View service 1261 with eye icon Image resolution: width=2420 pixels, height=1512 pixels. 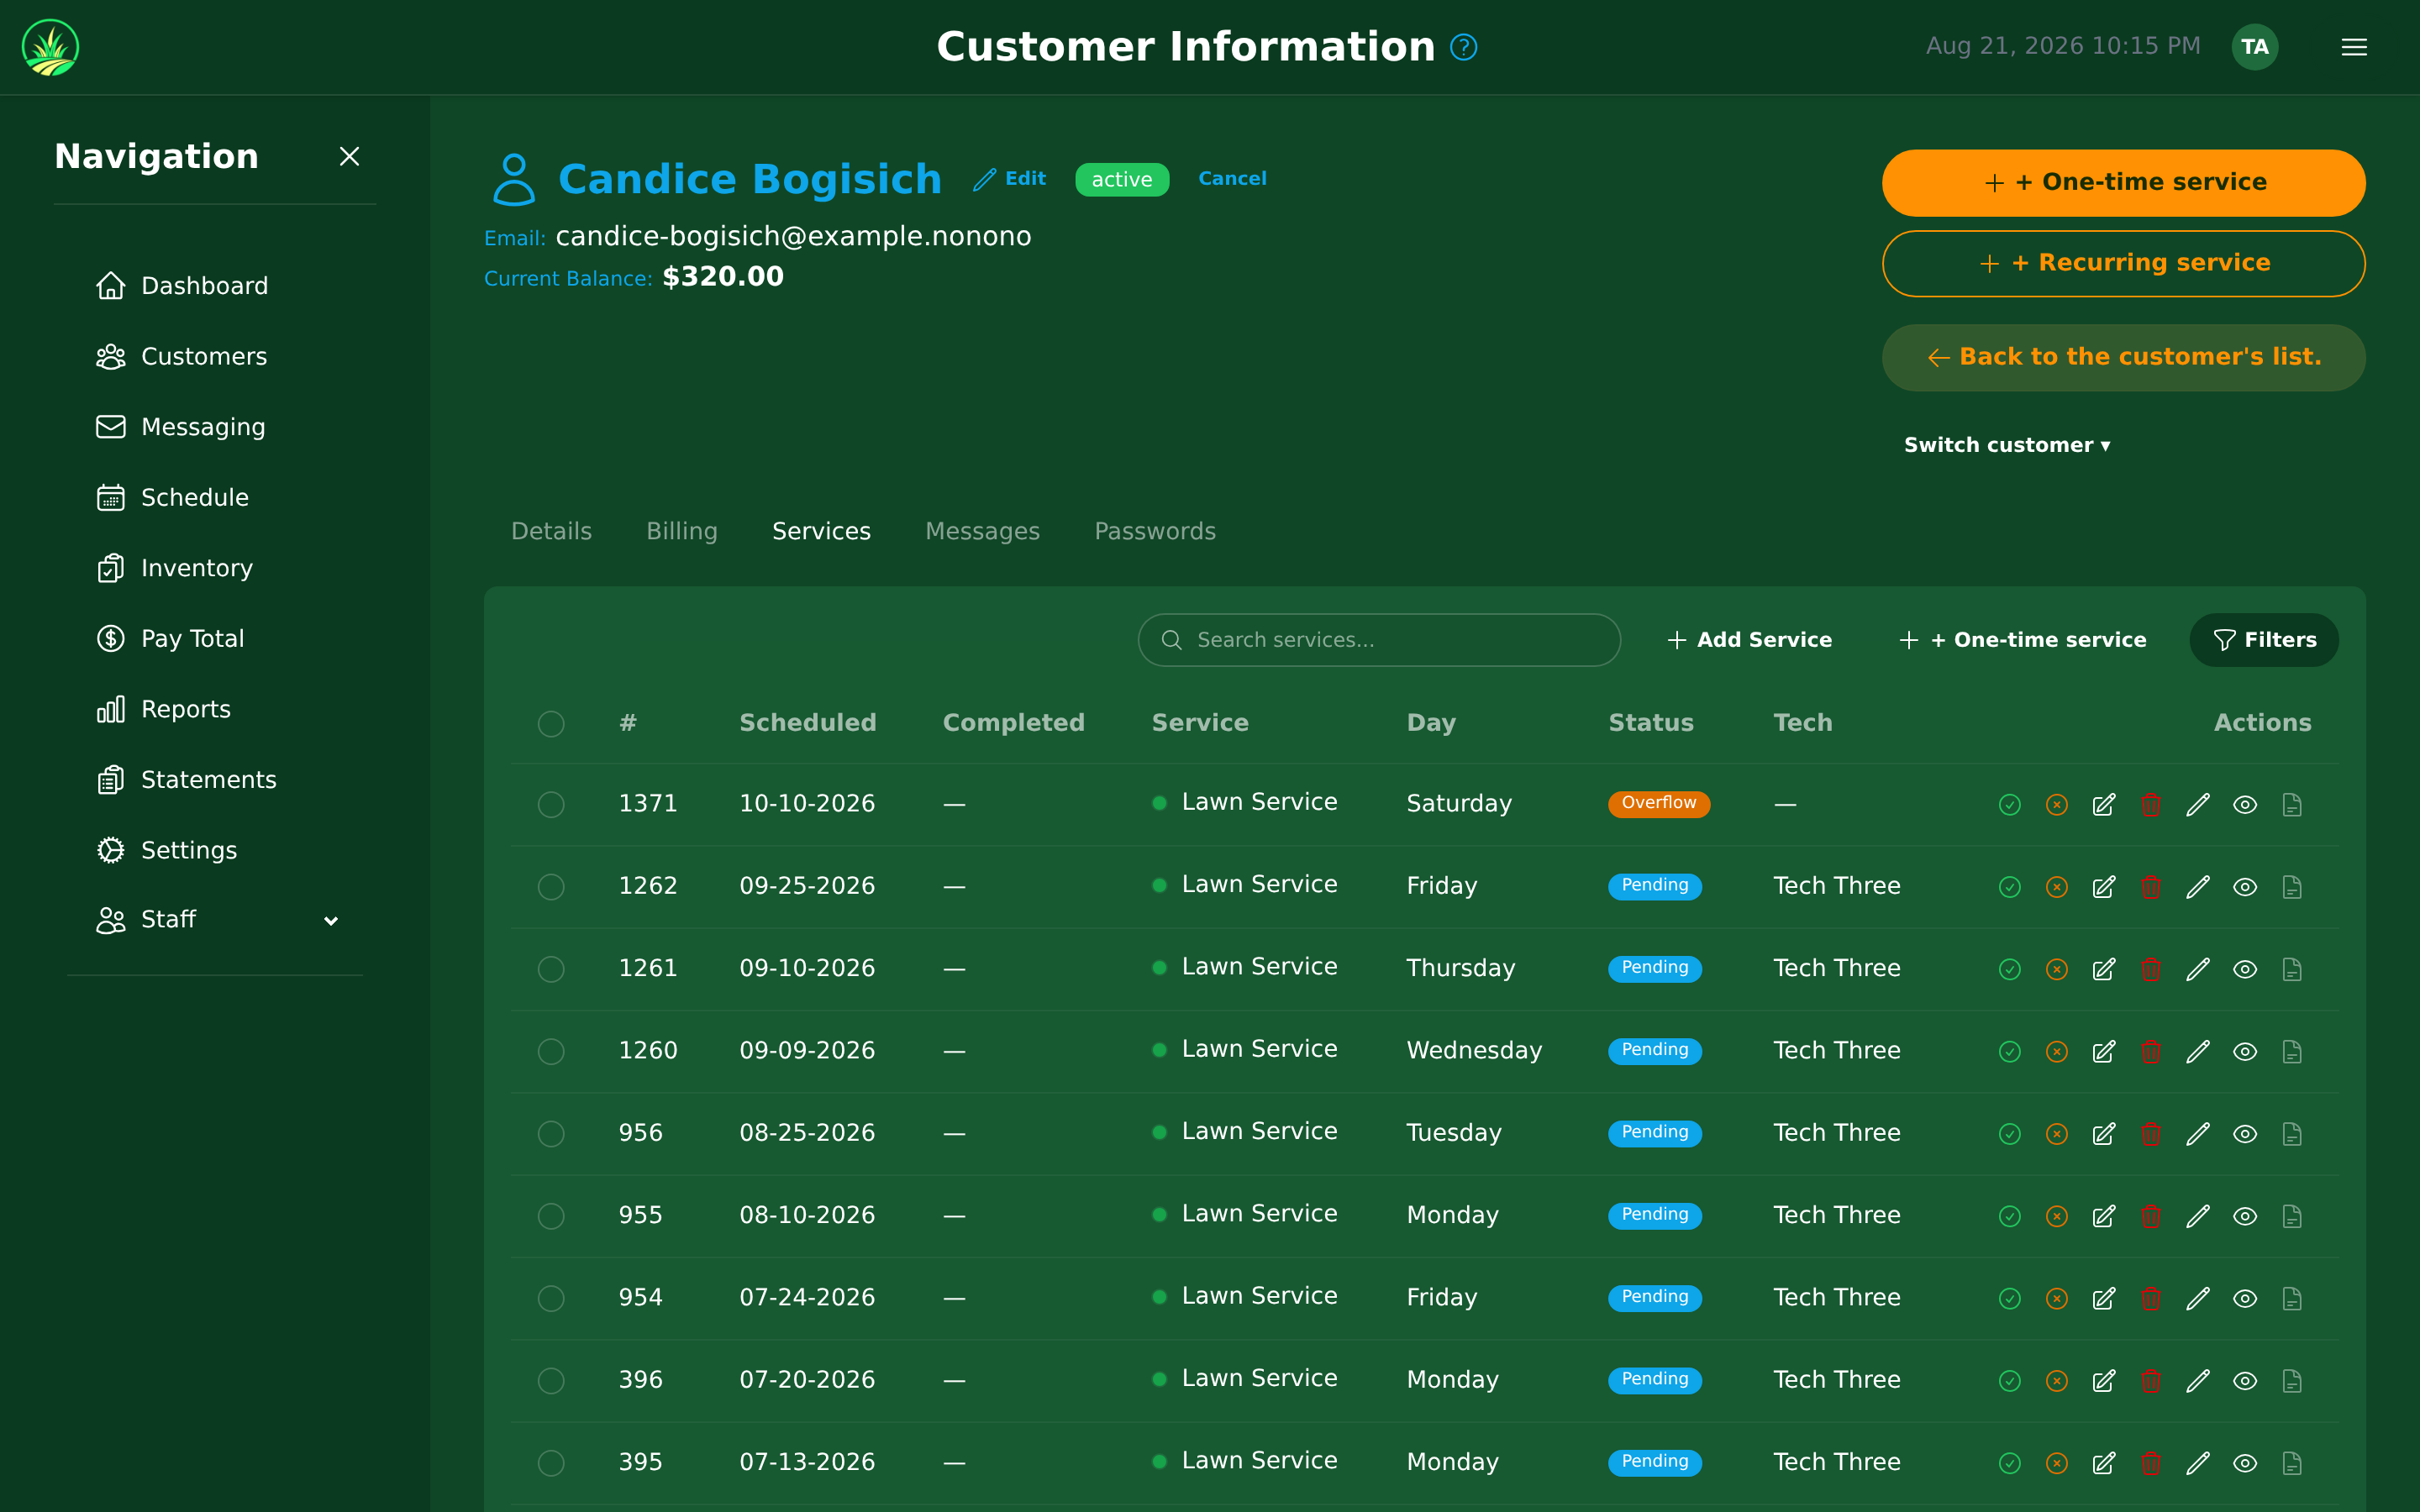(2245, 969)
